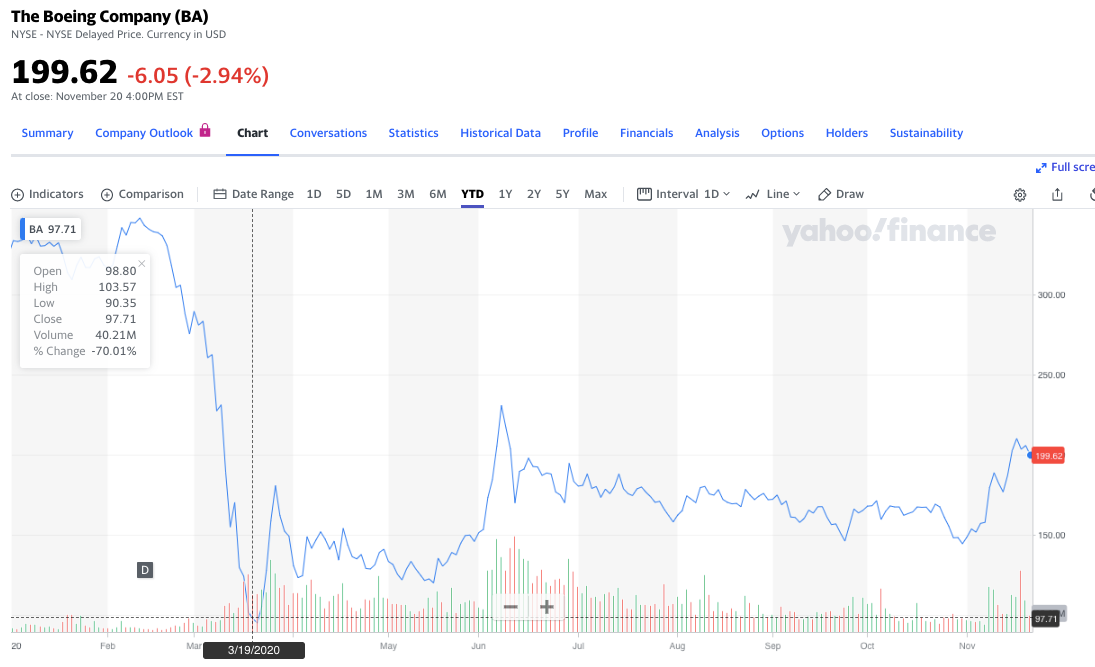Viewport: 1095px width, 667px height.
Task: Click the red 199.62 current price tag
Action: [x=1048, y=456]
